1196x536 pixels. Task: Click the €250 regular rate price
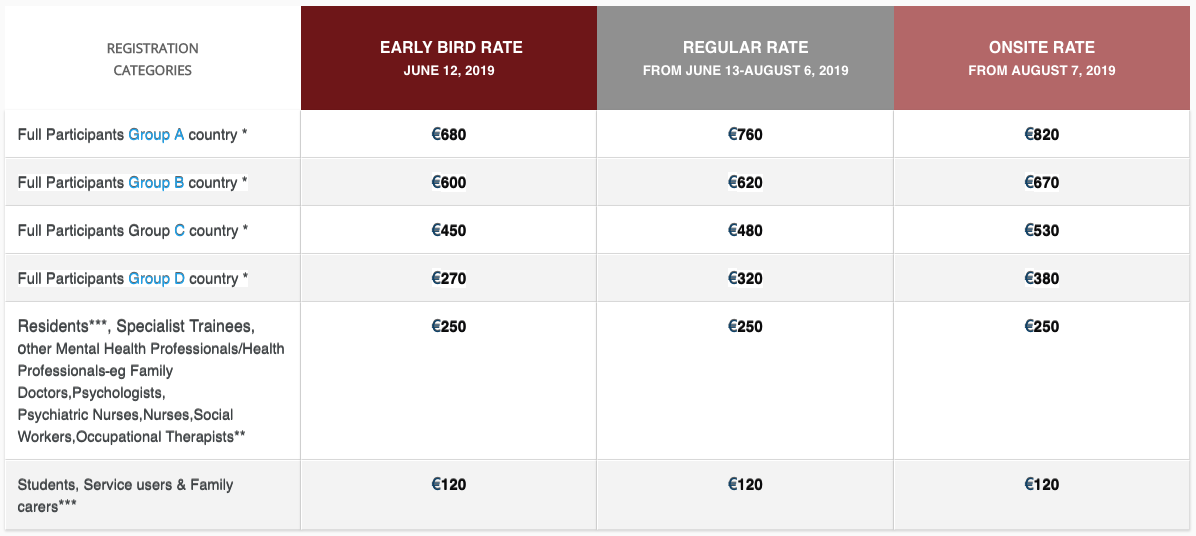click(x=745, y=327)
